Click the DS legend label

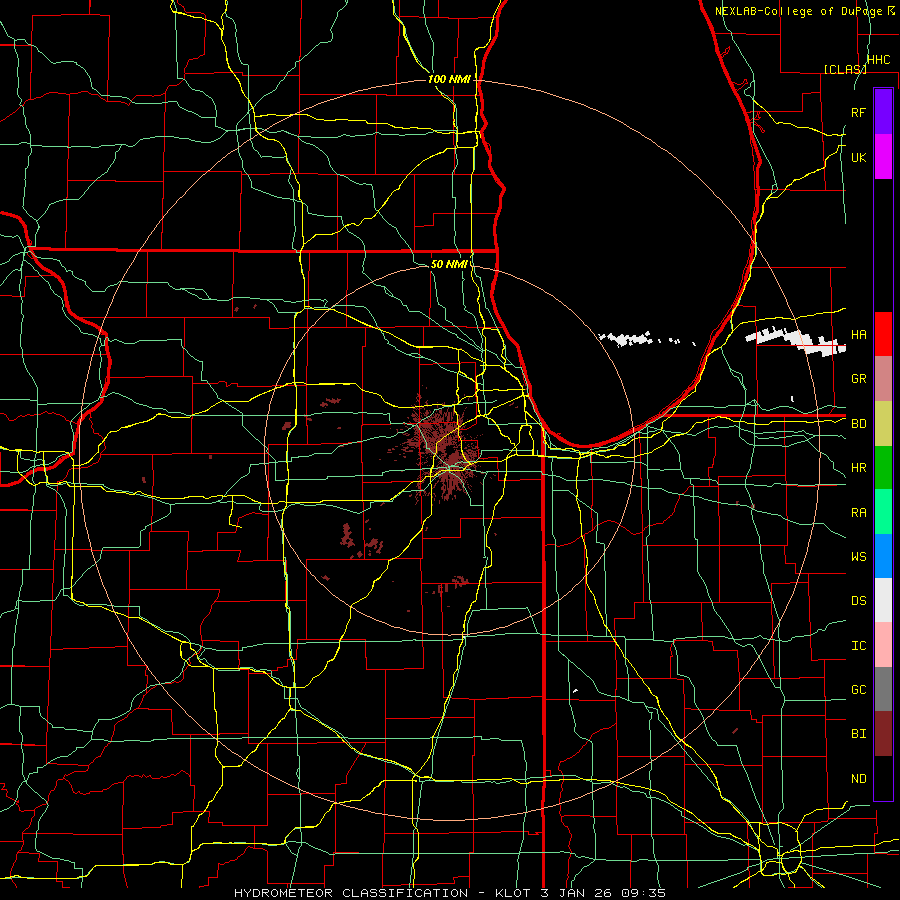pyautogui.click(x=858, y=601)
